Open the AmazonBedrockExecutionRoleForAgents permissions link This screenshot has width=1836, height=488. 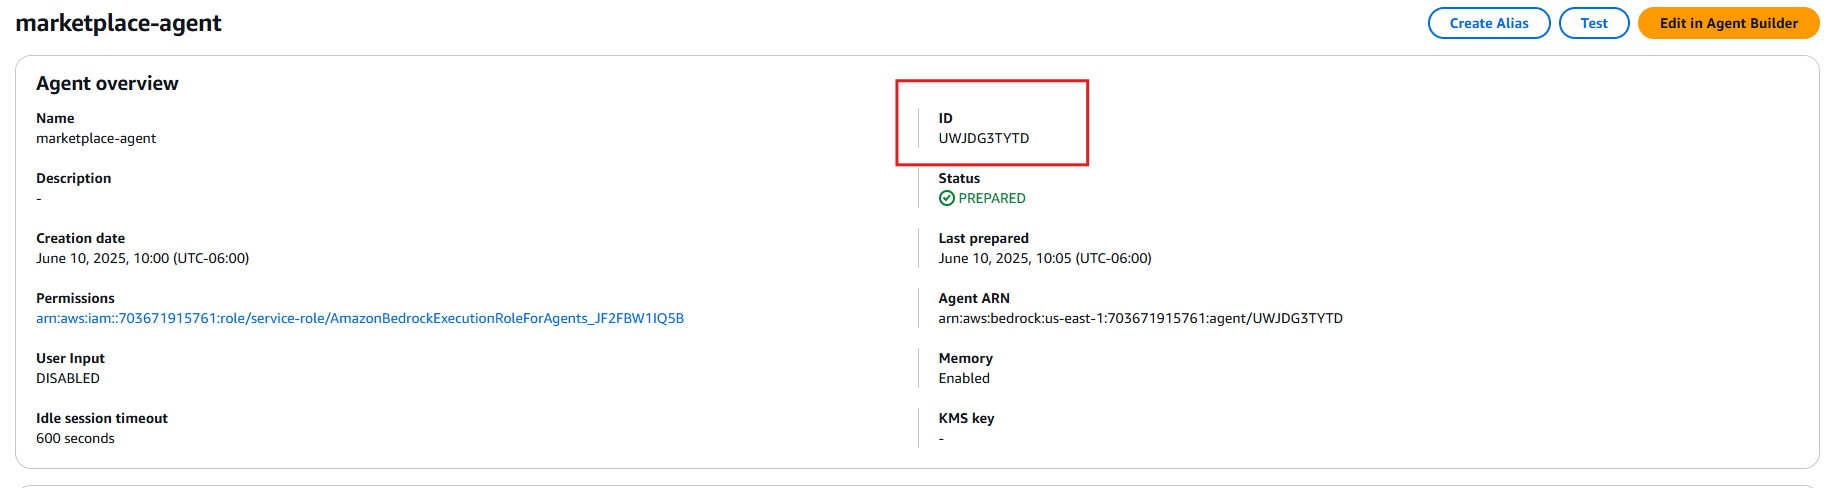point(360,318)
